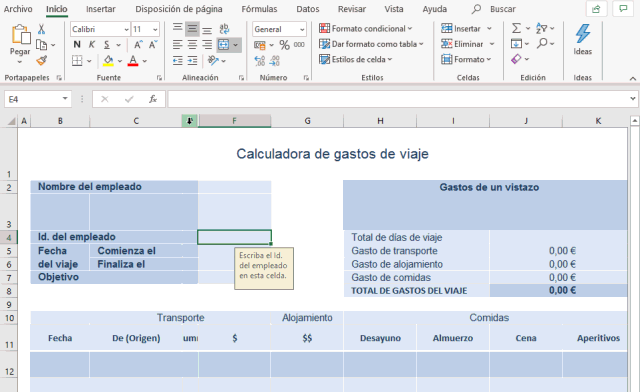The height and width of the screenshot is (392, 640).
Task: Click the Fill down icon
Action: (x=516, y=44)
